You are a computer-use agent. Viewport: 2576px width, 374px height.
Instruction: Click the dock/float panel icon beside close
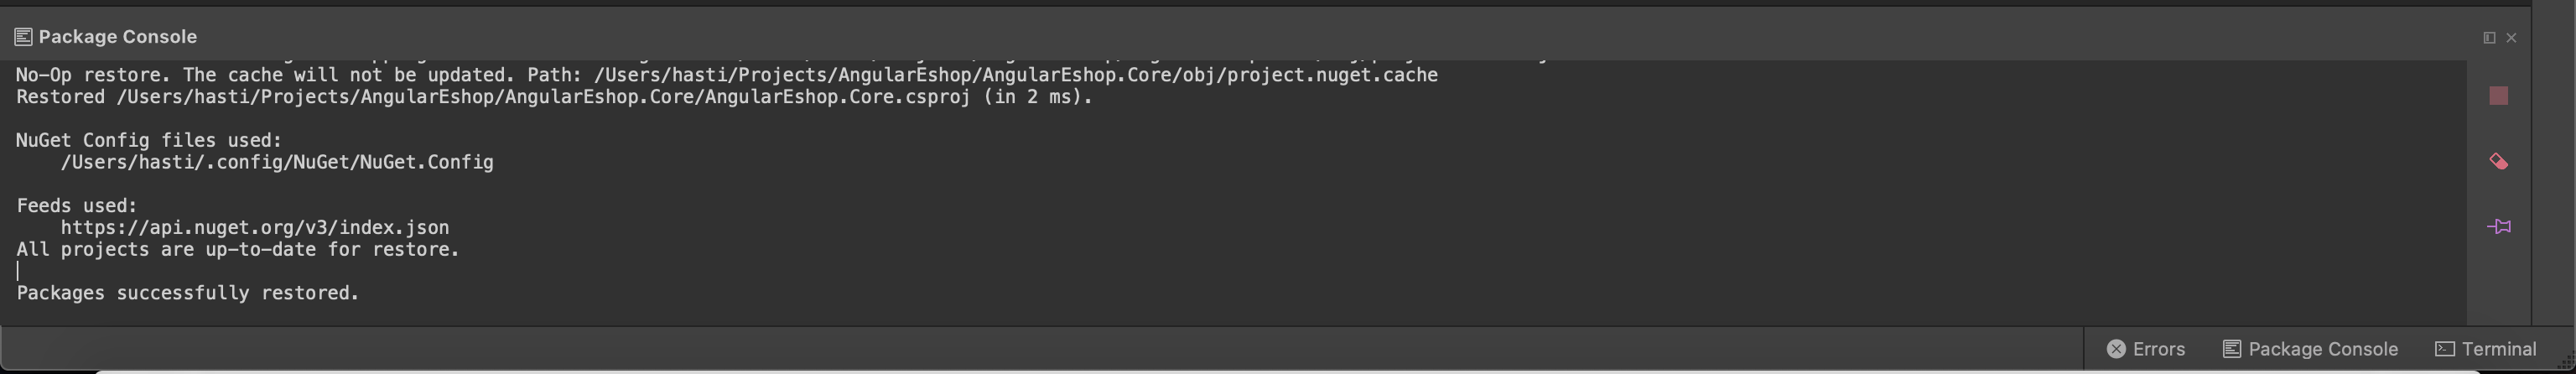tap(2489, 38)
